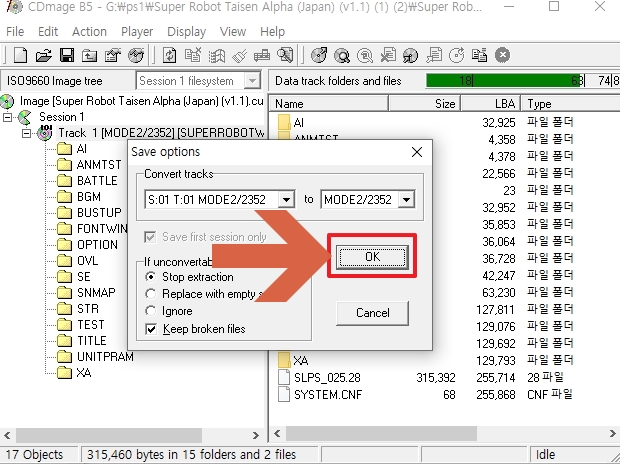
Task: Click the buildings-shaped toolbar icon
Action: pos(216,55)
